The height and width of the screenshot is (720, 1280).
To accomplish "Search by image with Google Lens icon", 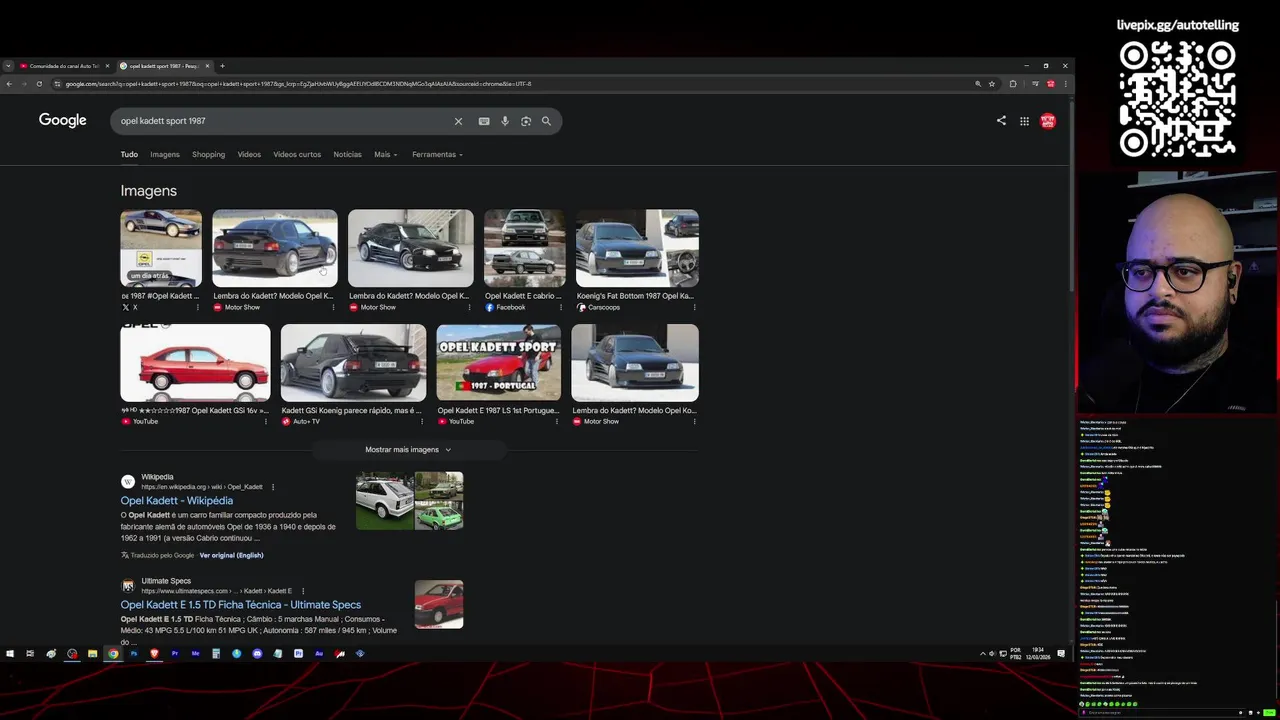I will click(x=526, y=121).
